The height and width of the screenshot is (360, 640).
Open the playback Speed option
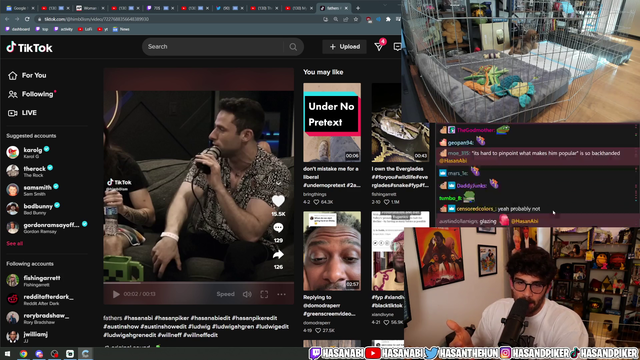pos(225,294)
